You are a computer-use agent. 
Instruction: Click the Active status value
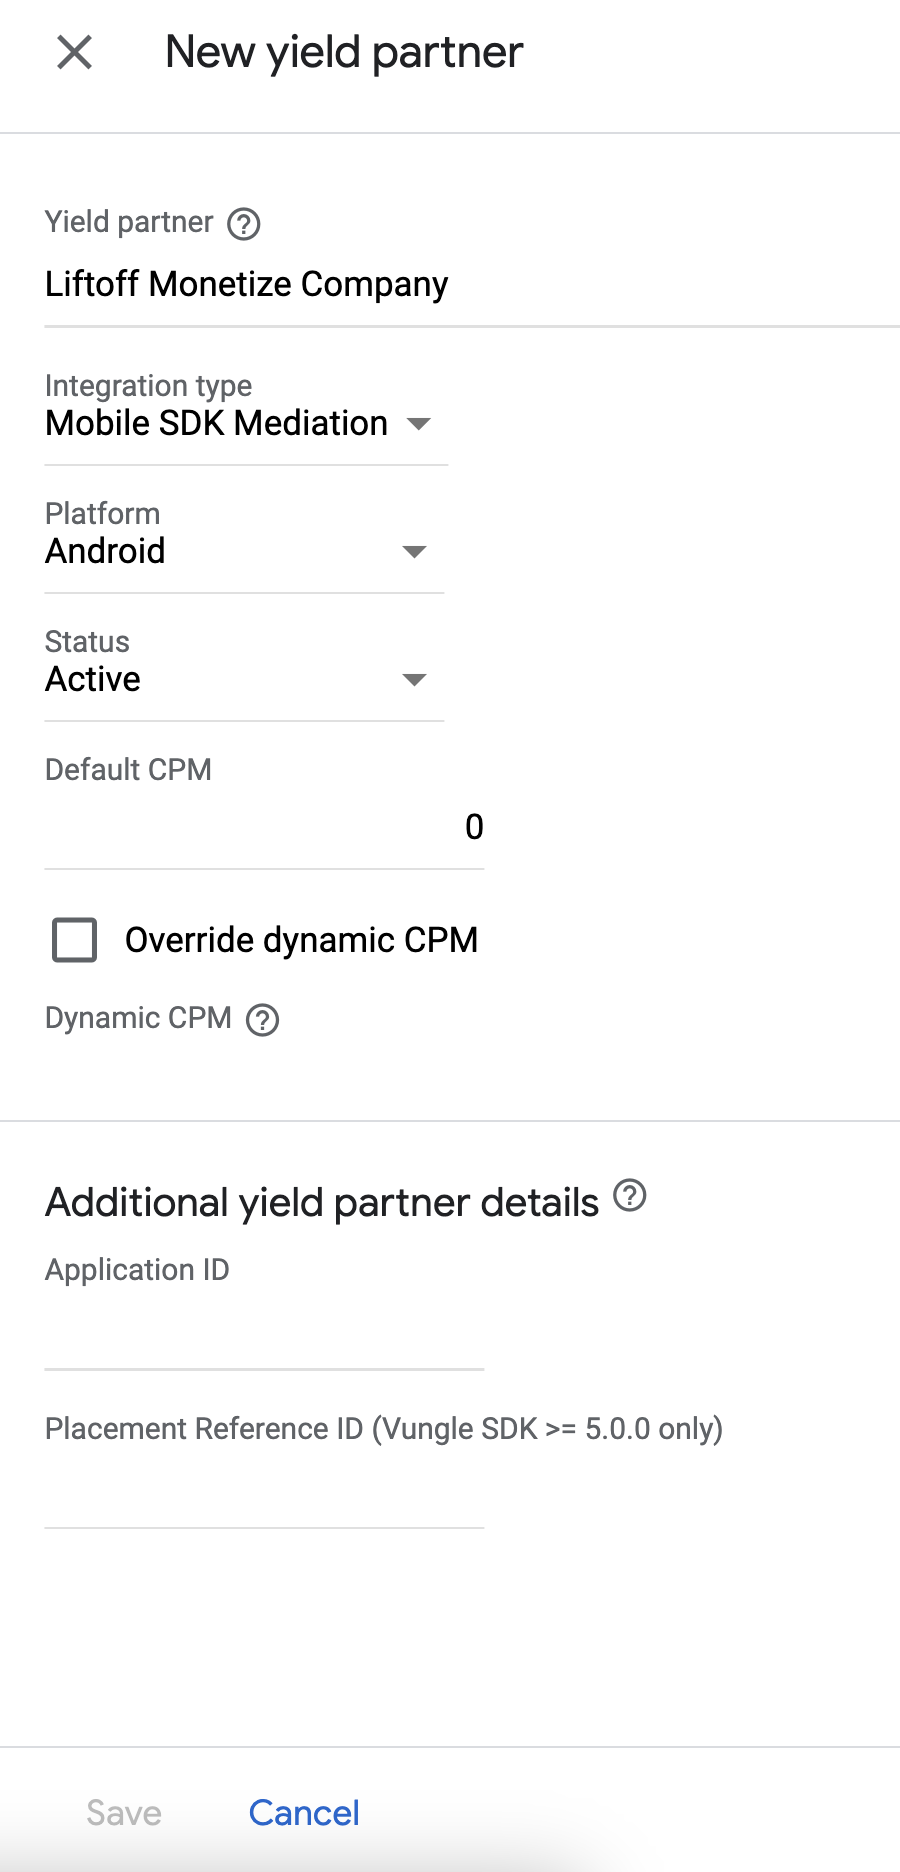point(93,680)
